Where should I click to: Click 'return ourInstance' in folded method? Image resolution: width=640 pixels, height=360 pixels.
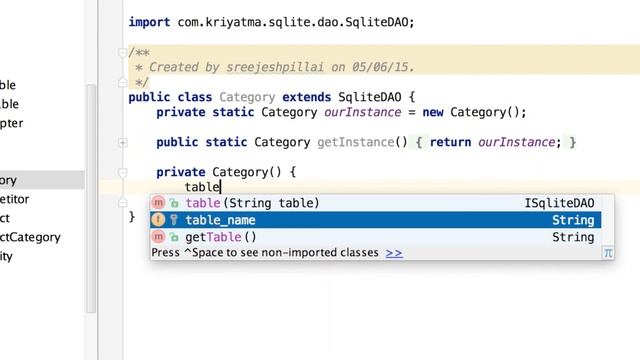[x=492, y=142]
